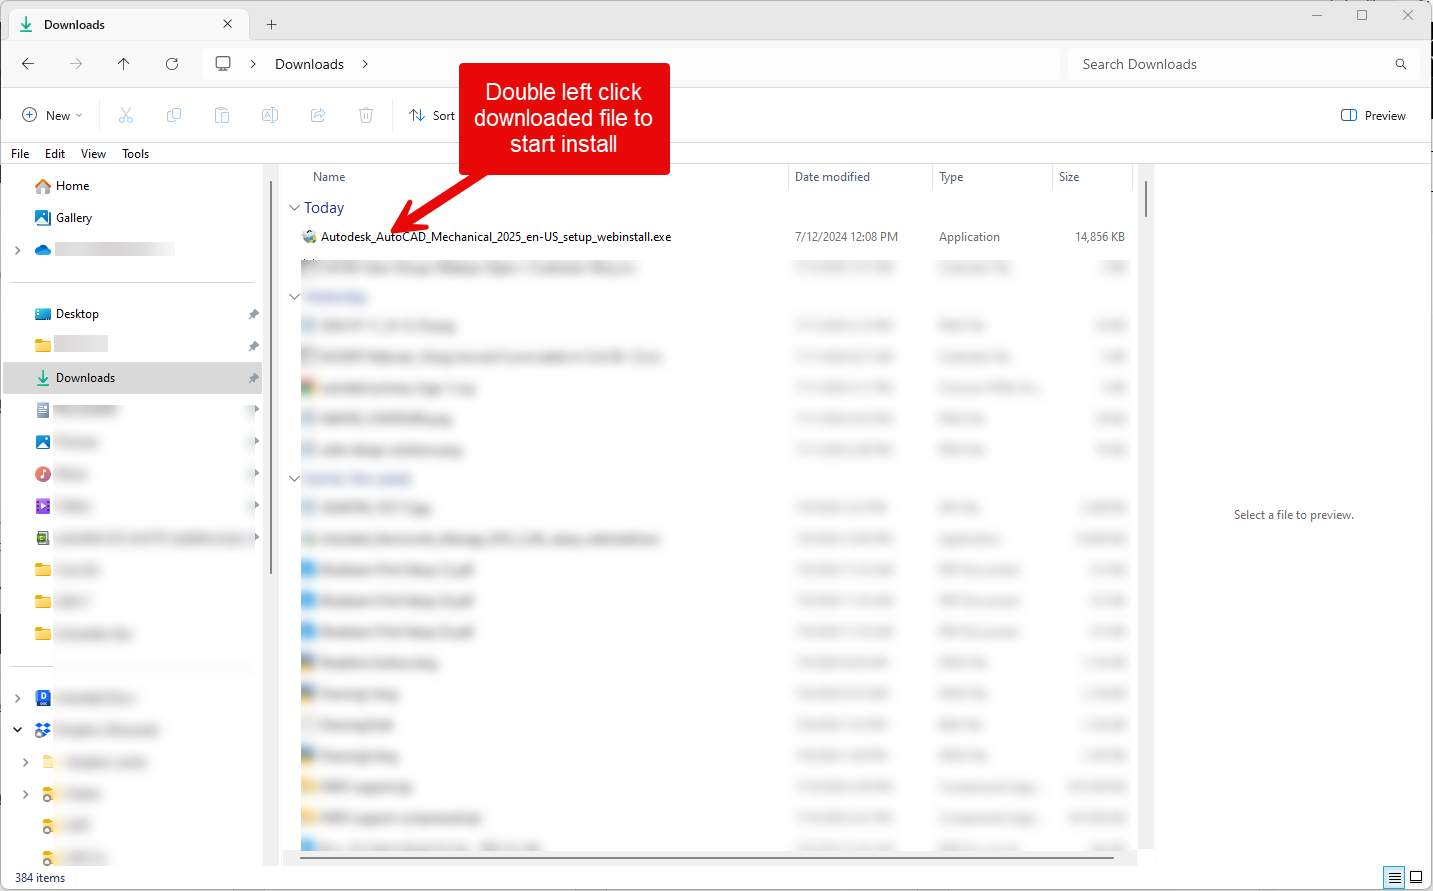Click the Delete trash icon

click(x=366, y=116)
